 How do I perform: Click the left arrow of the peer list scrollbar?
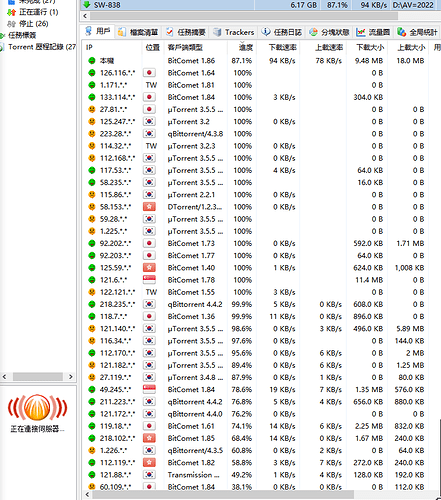87,495
